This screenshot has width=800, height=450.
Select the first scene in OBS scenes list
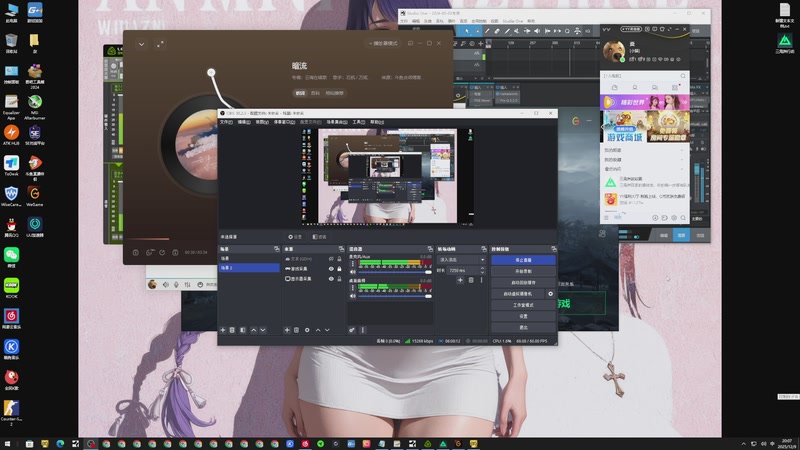click(x=249, y=259)
